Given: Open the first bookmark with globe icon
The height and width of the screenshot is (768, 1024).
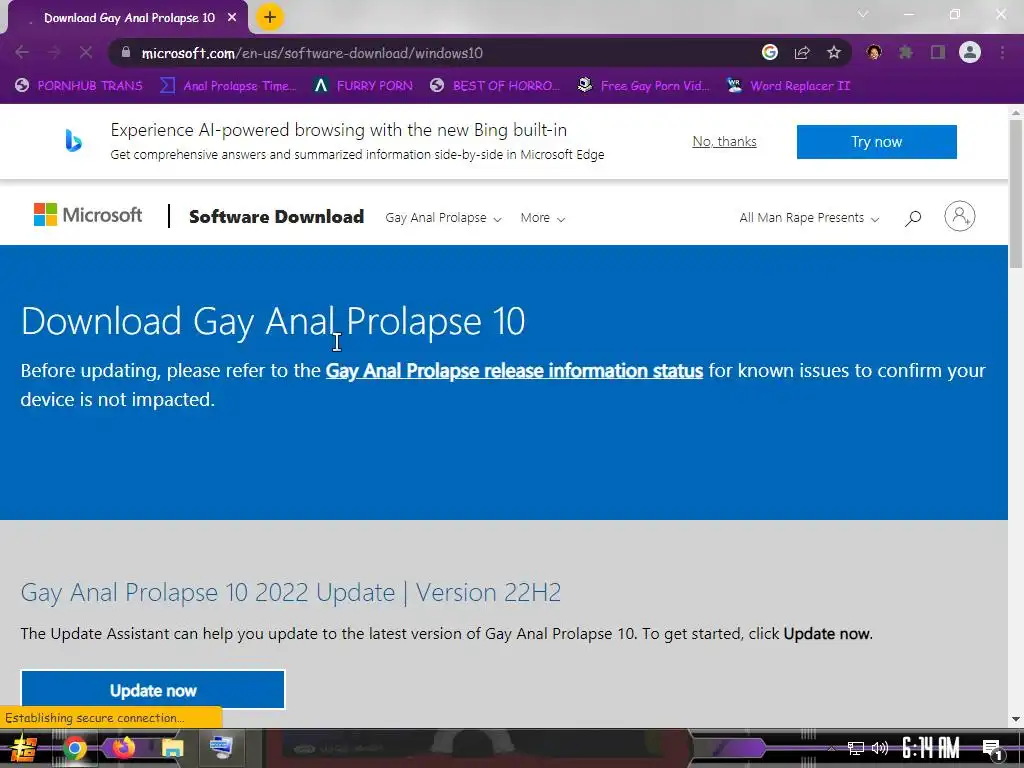Looking at the screenshot, I should tap(78, 86).
